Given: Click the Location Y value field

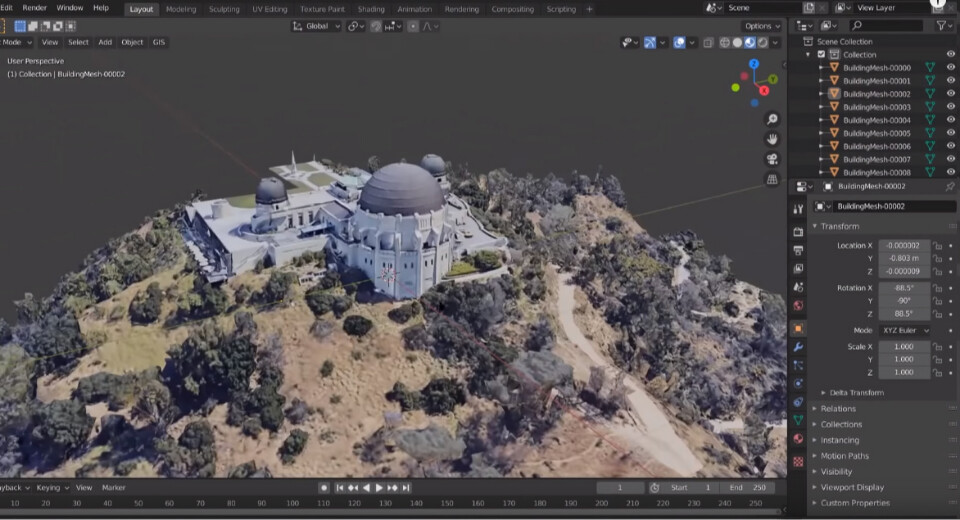Looking at the screenshot, I should click(904, 258).
